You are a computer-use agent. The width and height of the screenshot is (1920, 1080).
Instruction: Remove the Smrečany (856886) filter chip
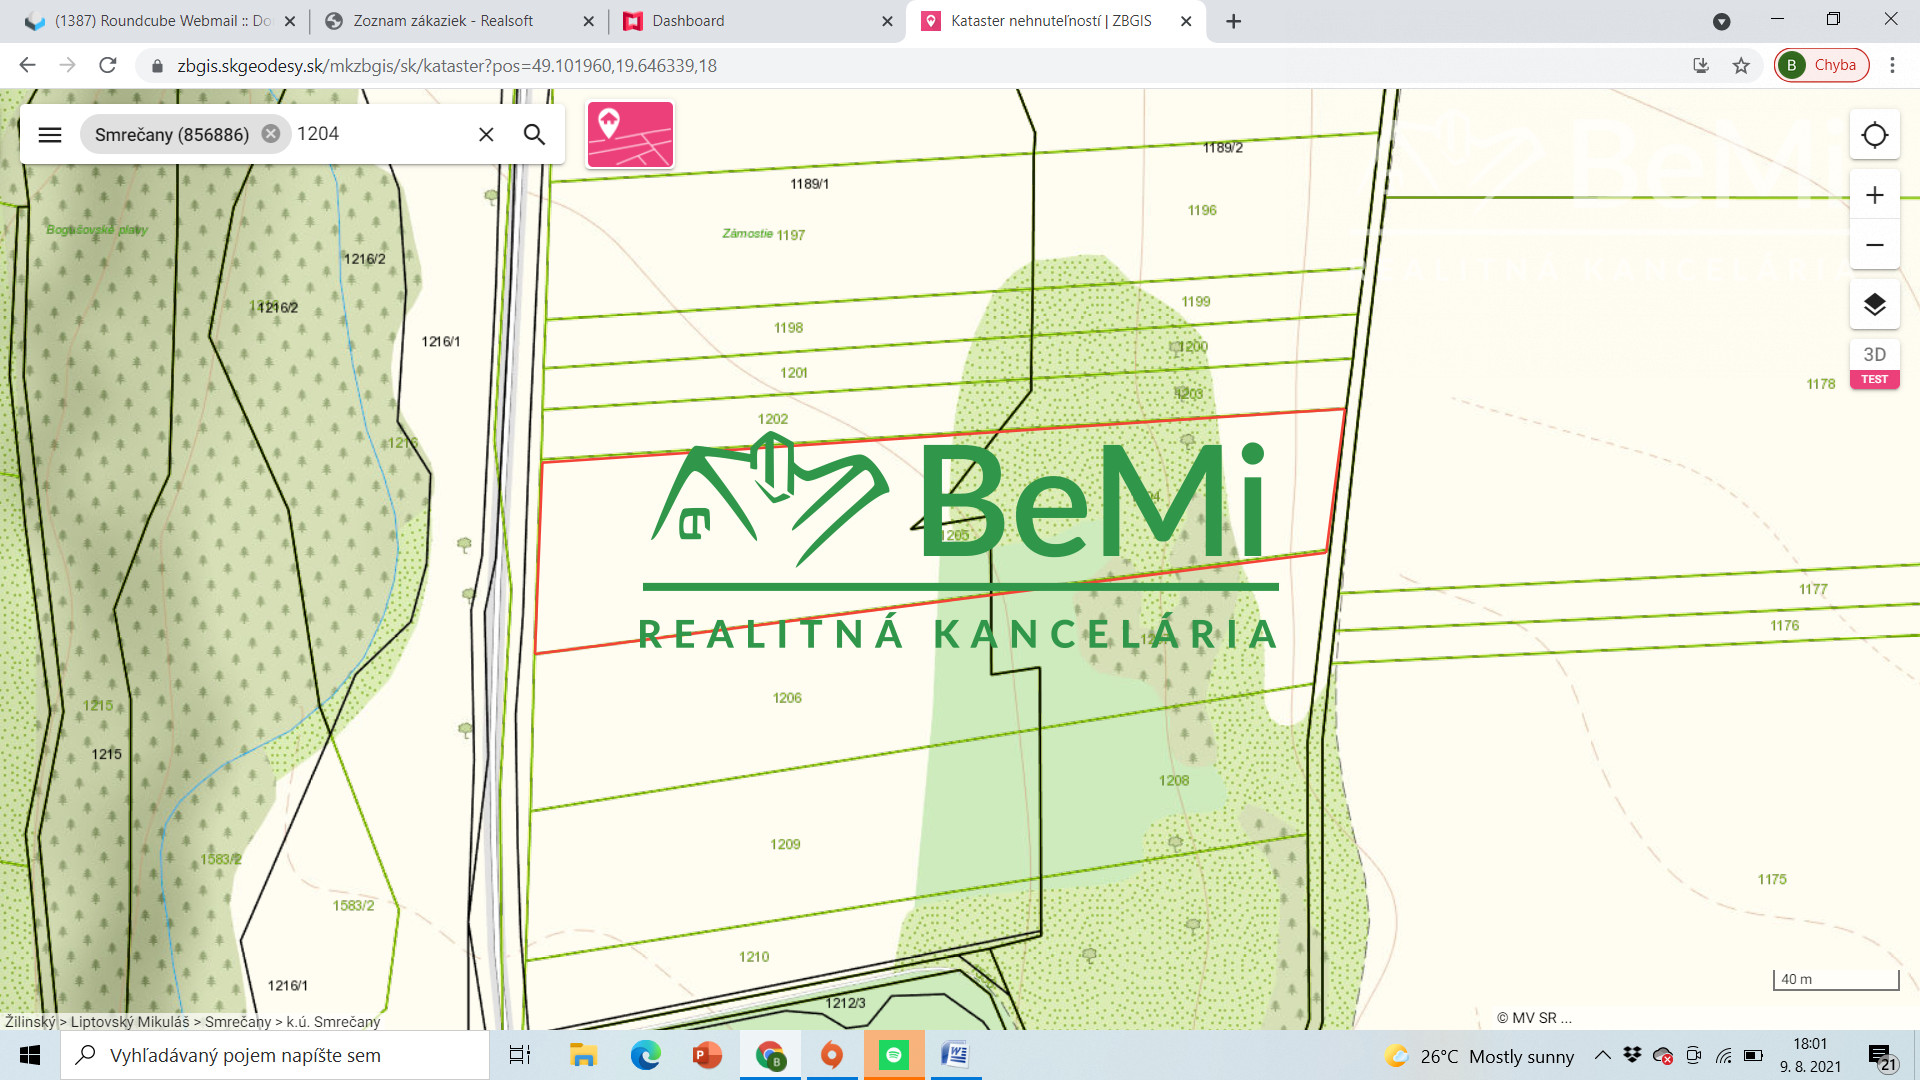pyautogui.click(x=271, y=134)
